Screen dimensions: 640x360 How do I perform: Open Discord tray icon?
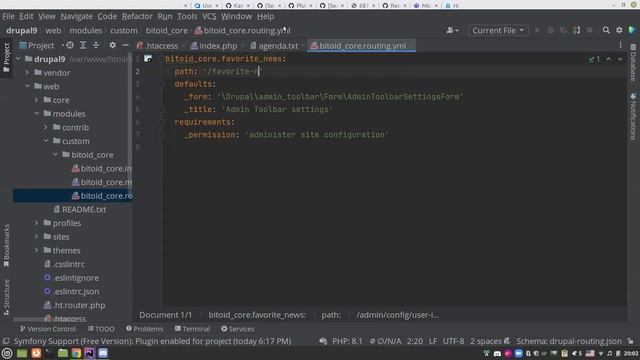click(497, 353)
